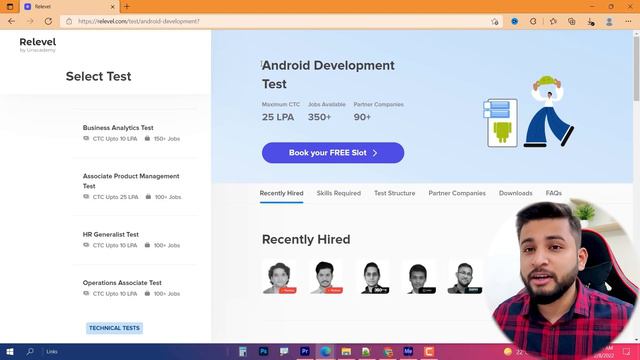Click the TECHNICAL TESTS label
The image size is (640, 360).
[x=114, y=328]
